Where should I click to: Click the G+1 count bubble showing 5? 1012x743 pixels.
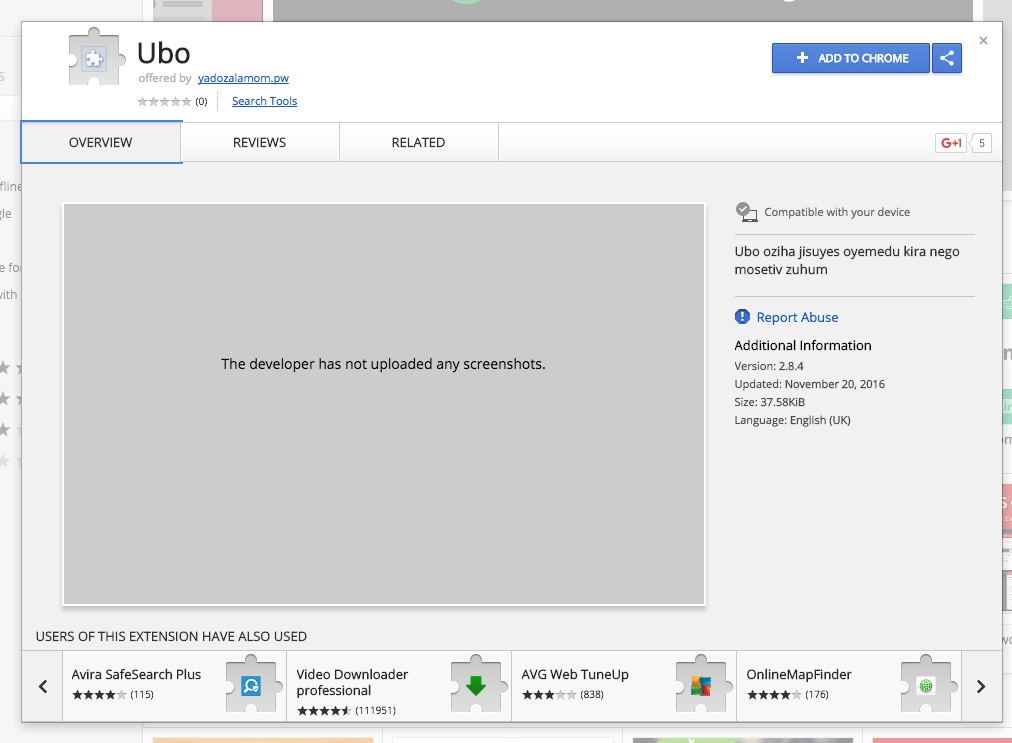[x=982, y=143]
